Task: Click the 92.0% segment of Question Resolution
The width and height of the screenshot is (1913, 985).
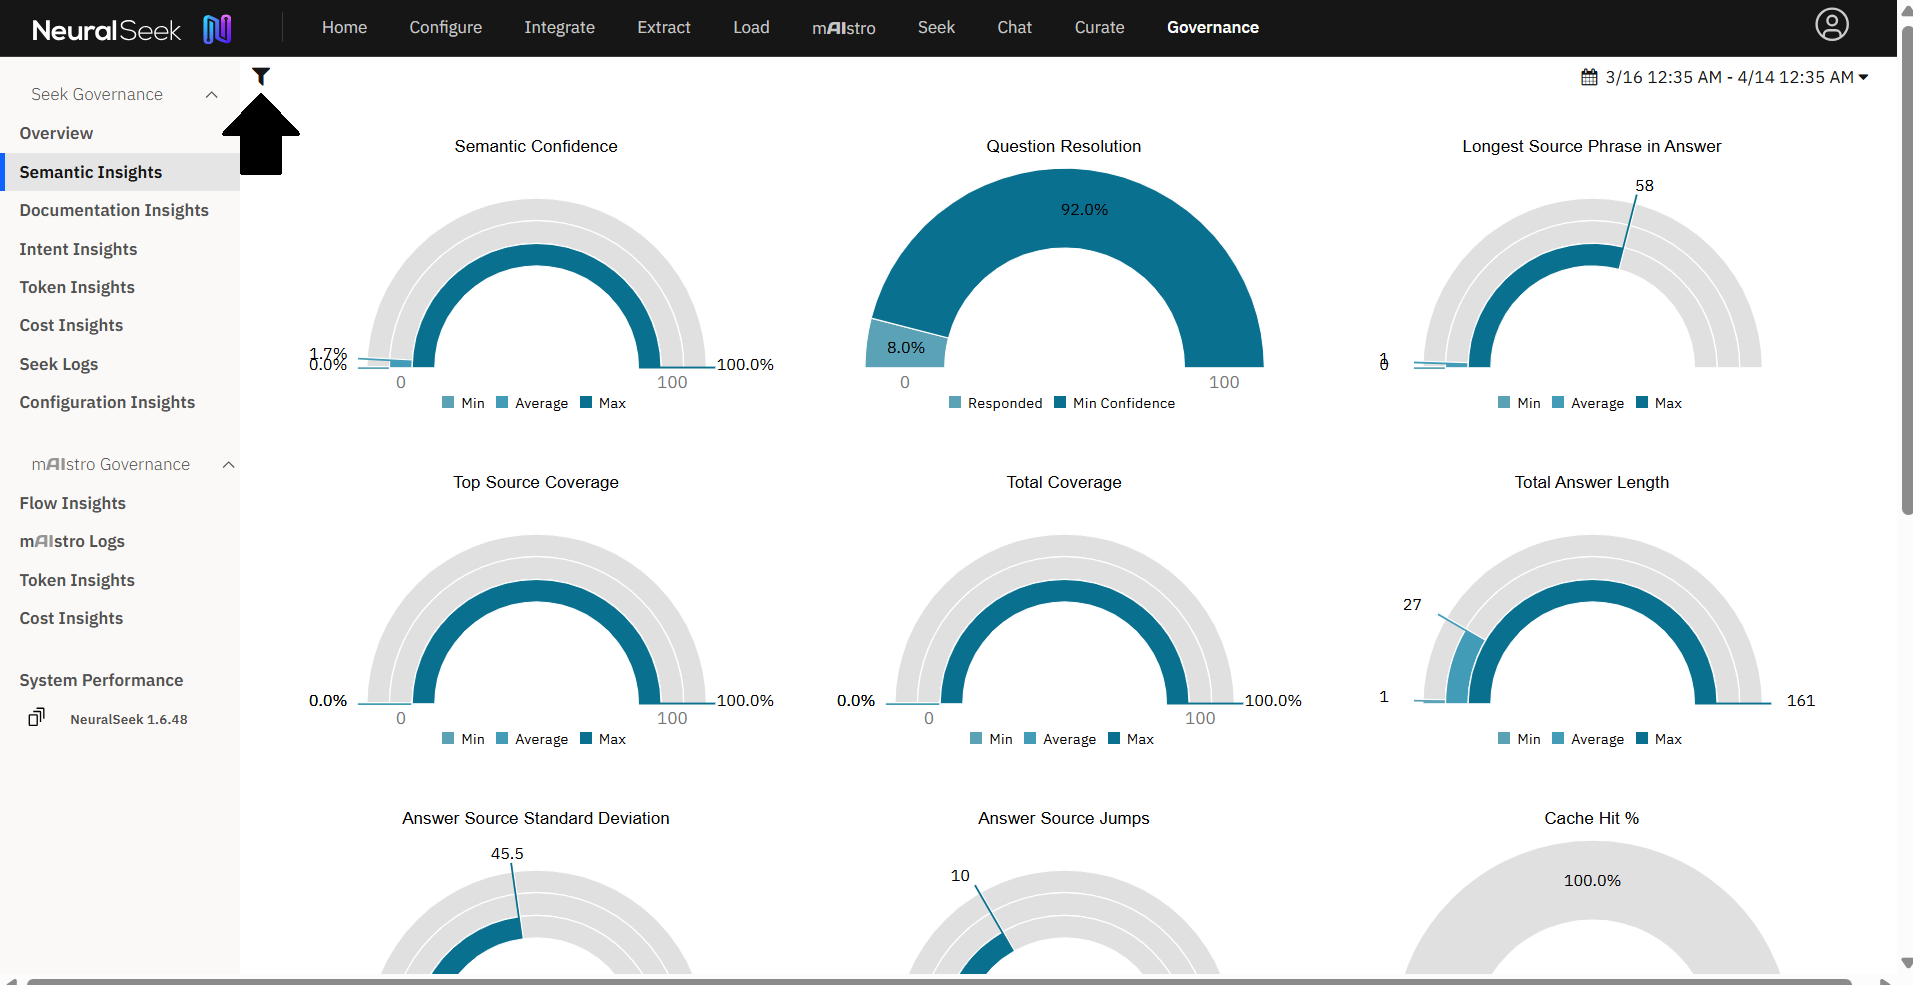Action: click(1084, 210)
